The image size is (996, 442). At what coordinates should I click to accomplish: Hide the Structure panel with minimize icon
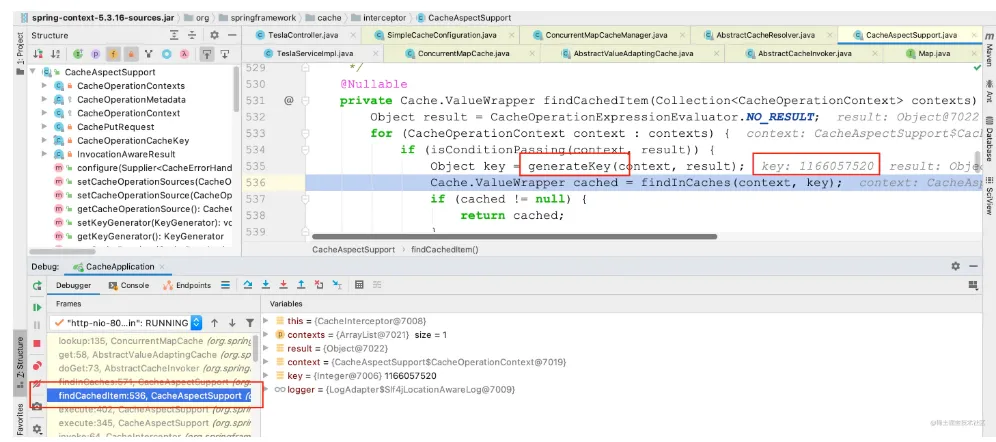[232, 36]
